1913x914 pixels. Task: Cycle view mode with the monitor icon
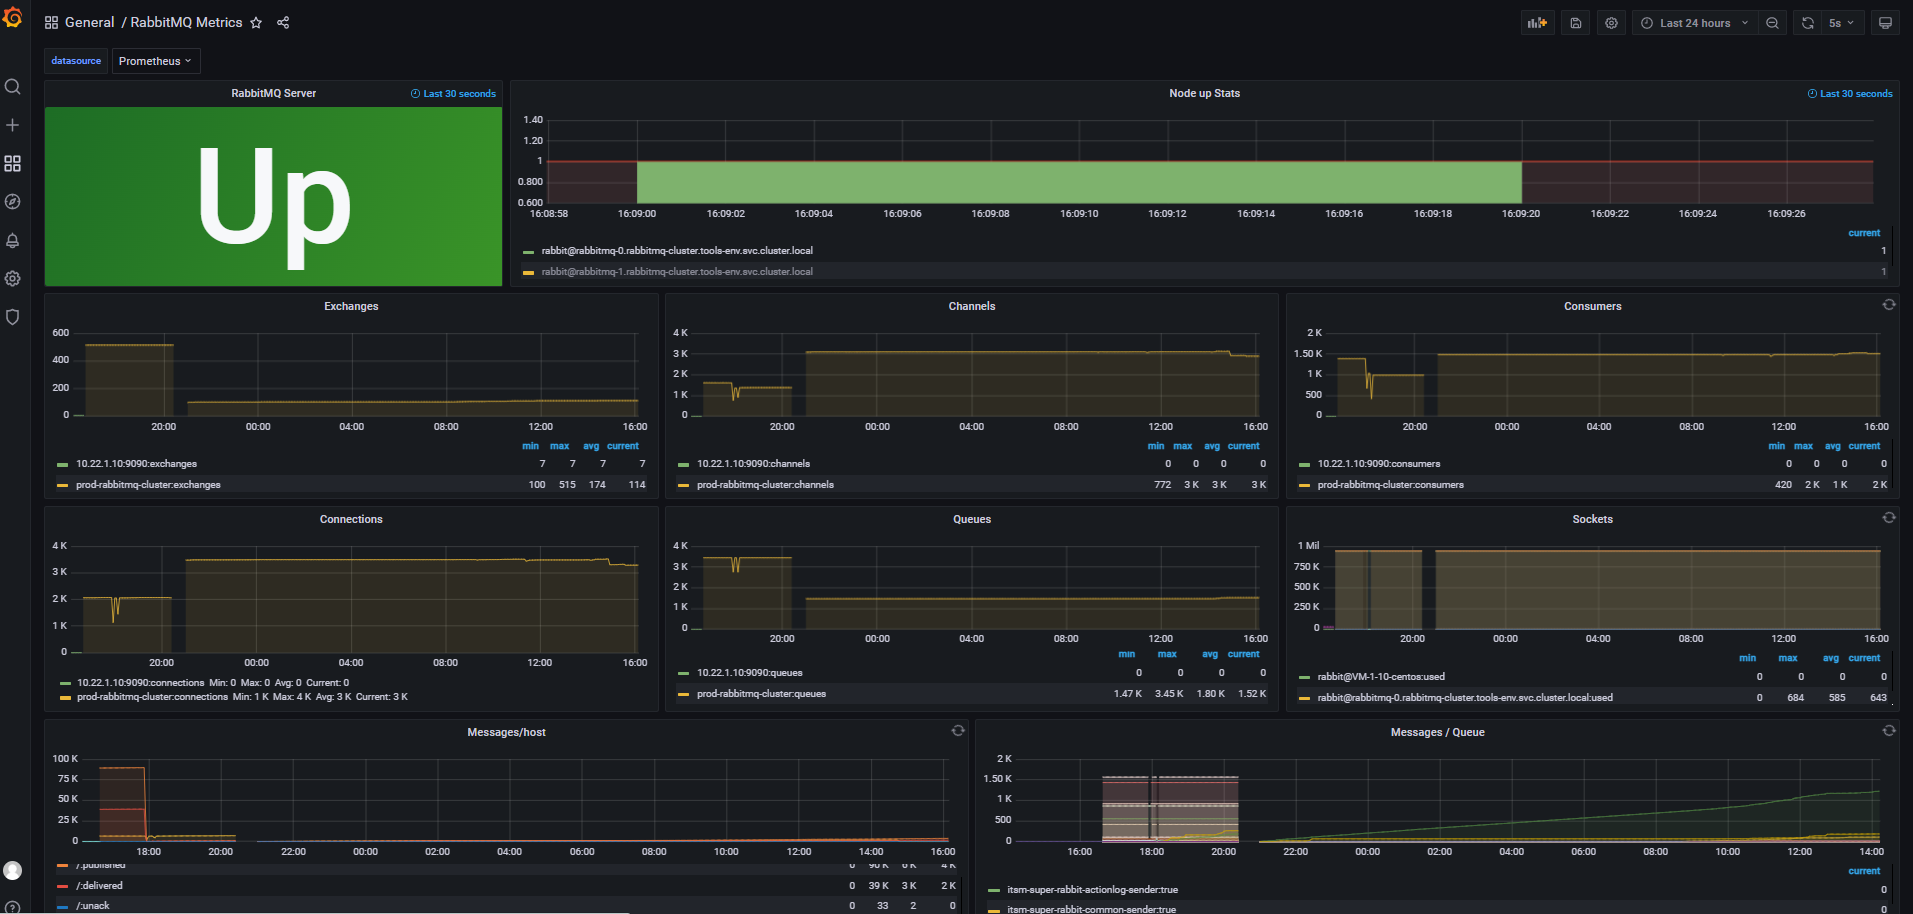tap(1885, 23)
